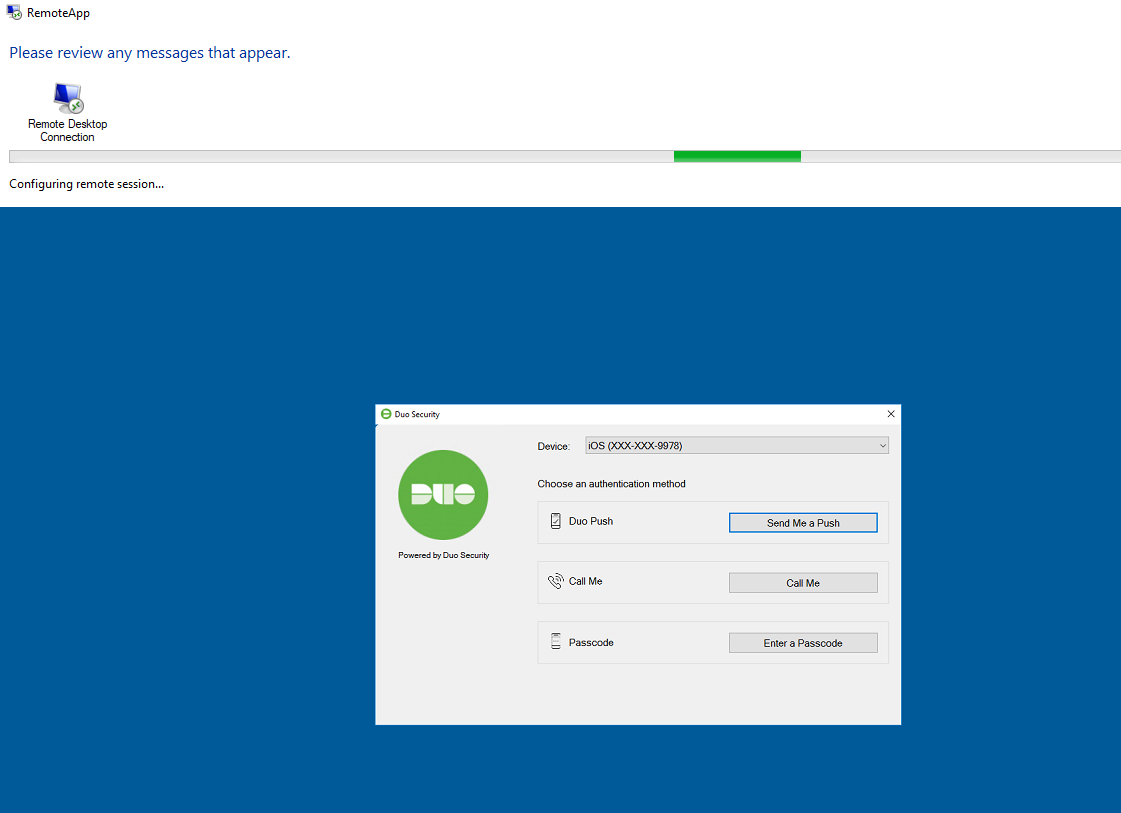Click the Enter a Passcode button
The width and height of the screenshot is (1121, 813).
pyautogui.click(x=803, y=642)
